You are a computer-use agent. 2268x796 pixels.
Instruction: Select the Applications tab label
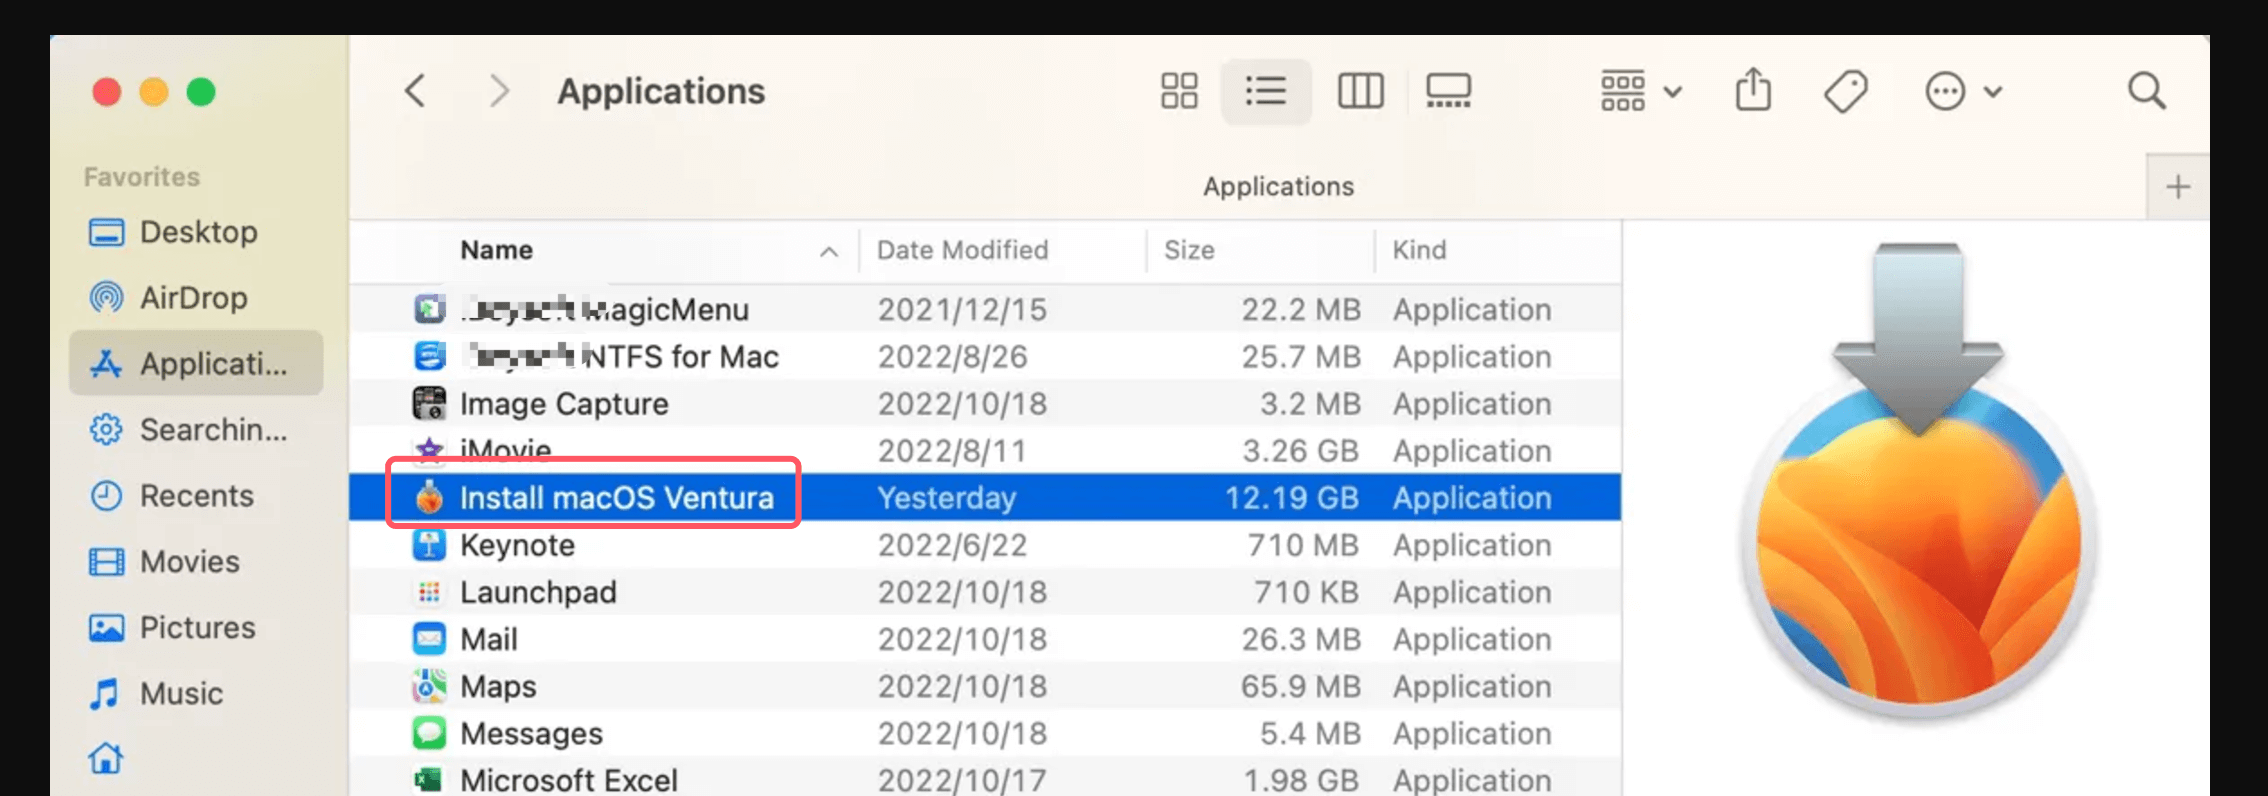click(x=1277, y=187)
